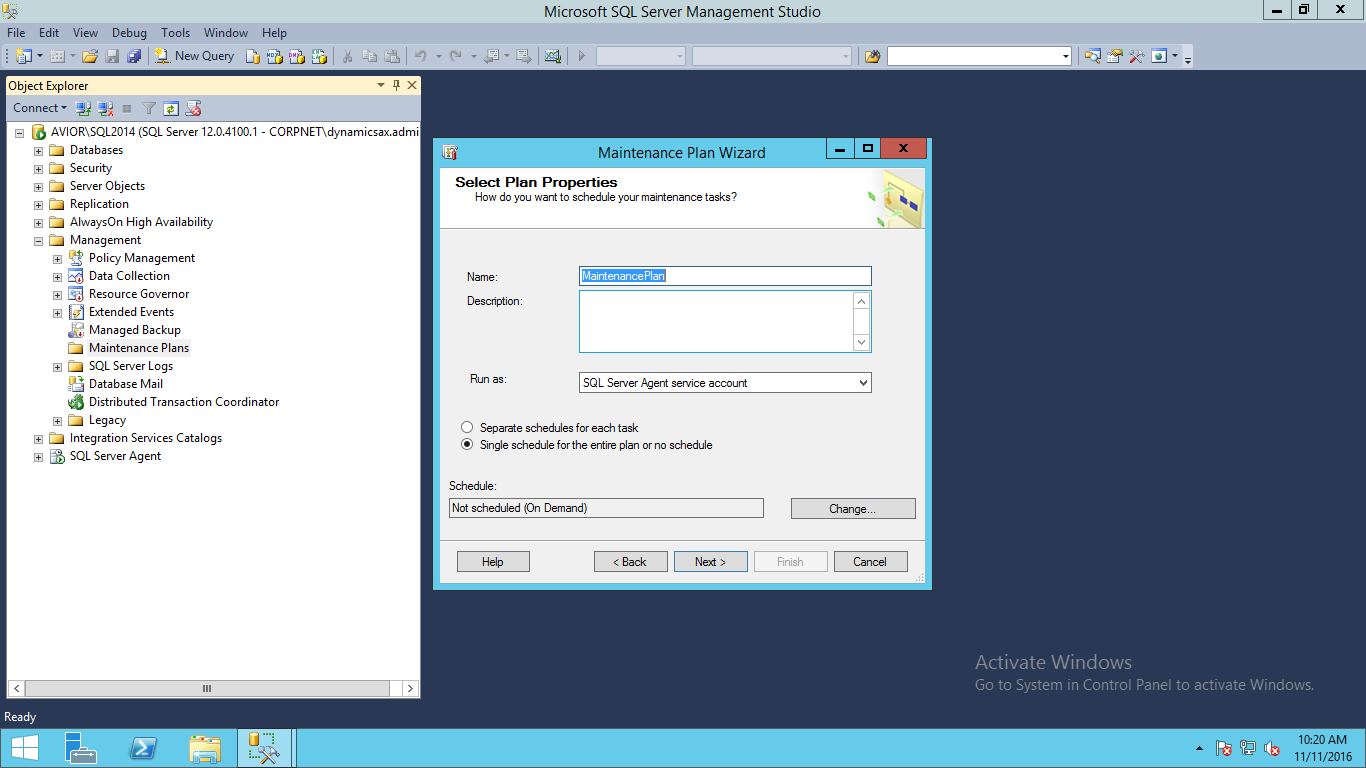
Task: Click the plan Description text box
Action: 716,321
